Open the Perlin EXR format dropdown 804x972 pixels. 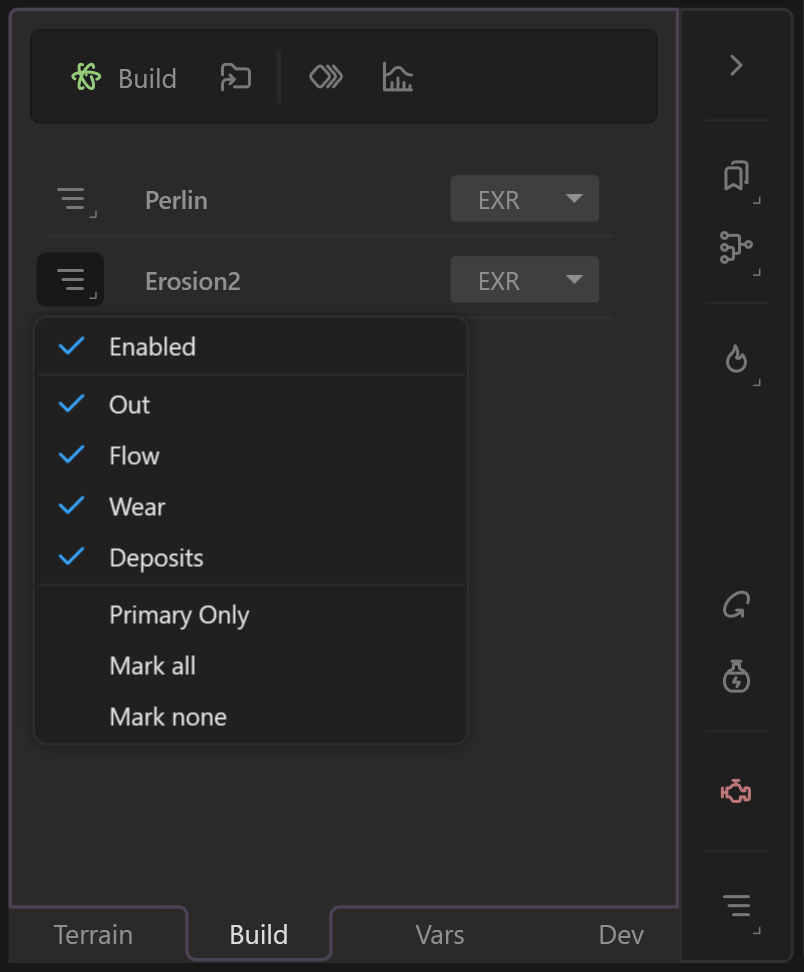coord(524,199)
